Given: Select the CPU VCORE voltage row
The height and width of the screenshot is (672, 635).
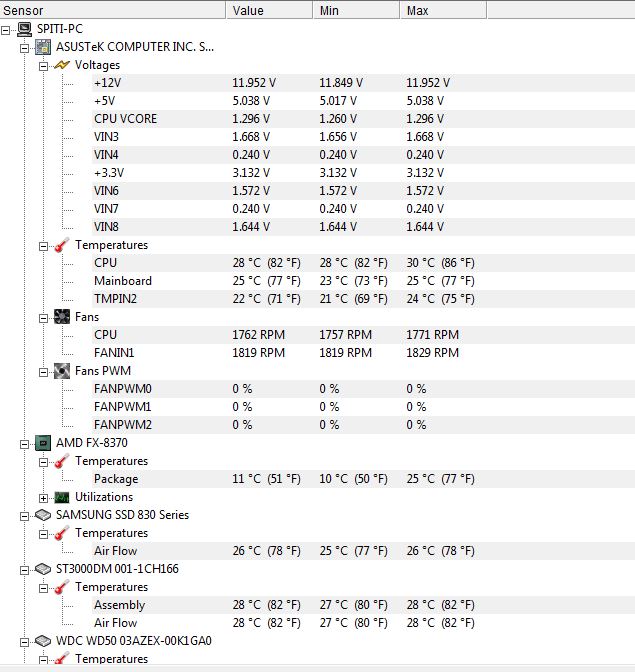Looking at the screenshot, I should click(318, 119).
